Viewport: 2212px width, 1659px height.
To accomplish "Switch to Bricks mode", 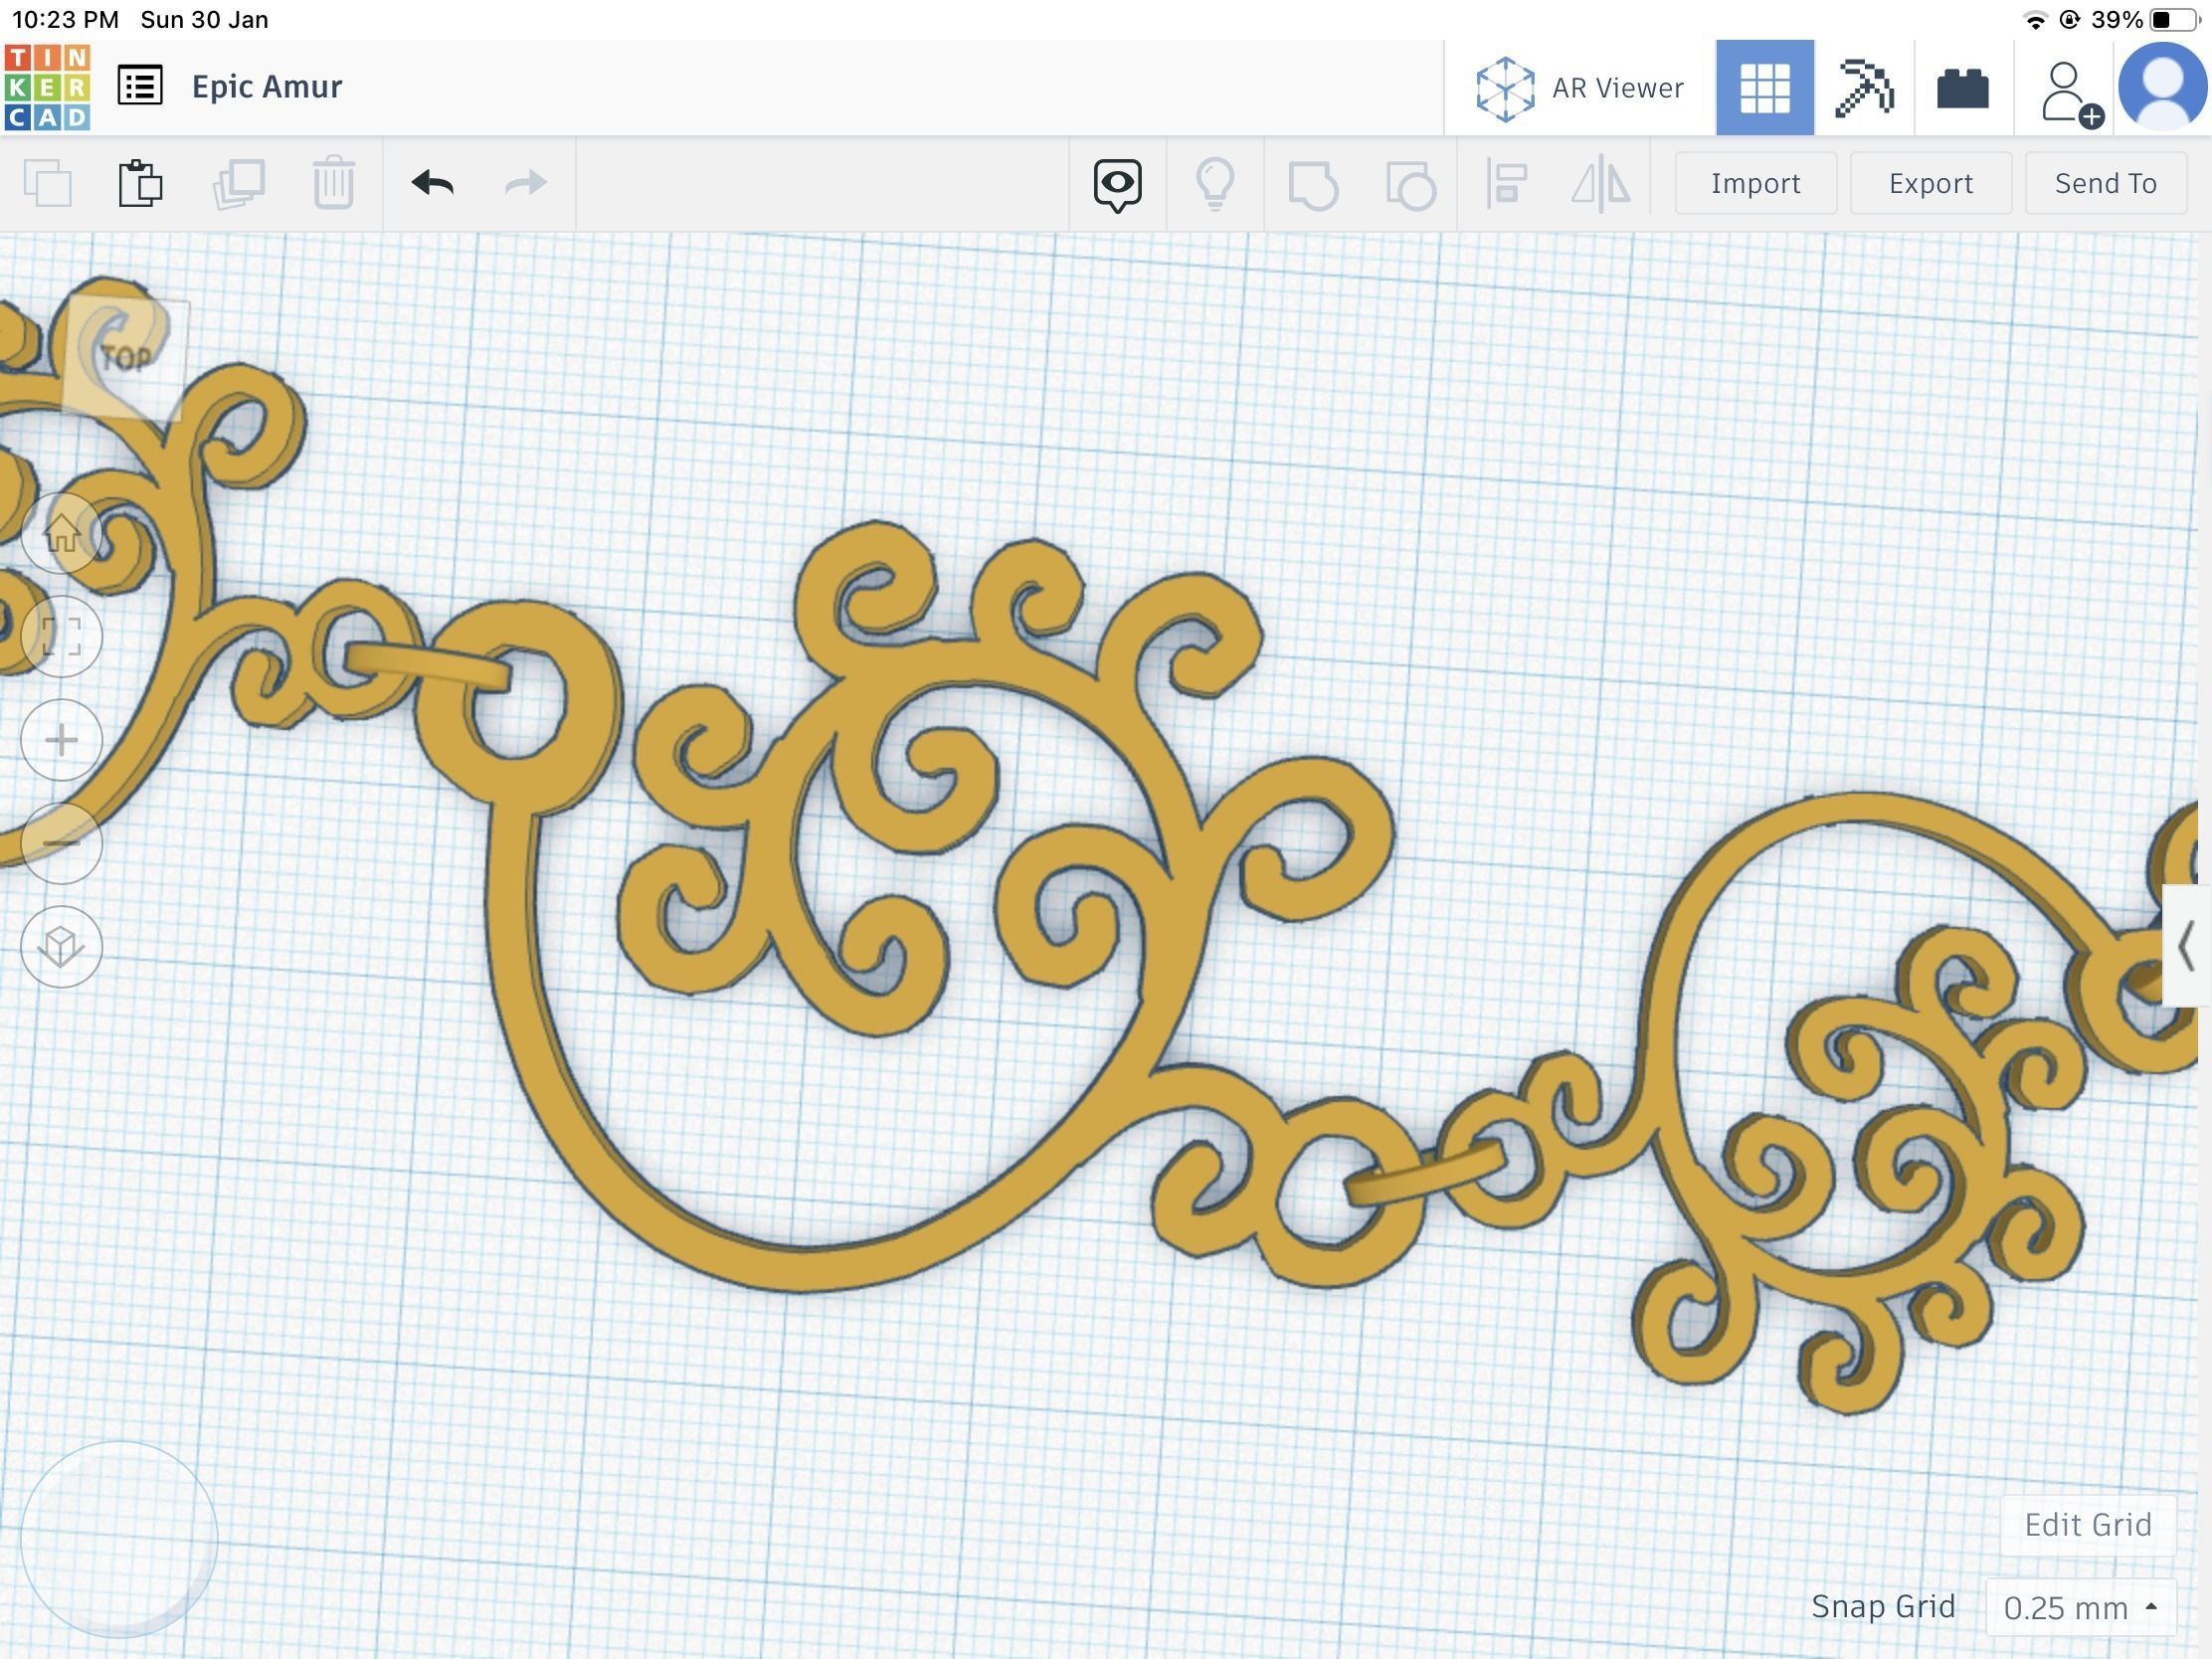I will click(1962, 88).
